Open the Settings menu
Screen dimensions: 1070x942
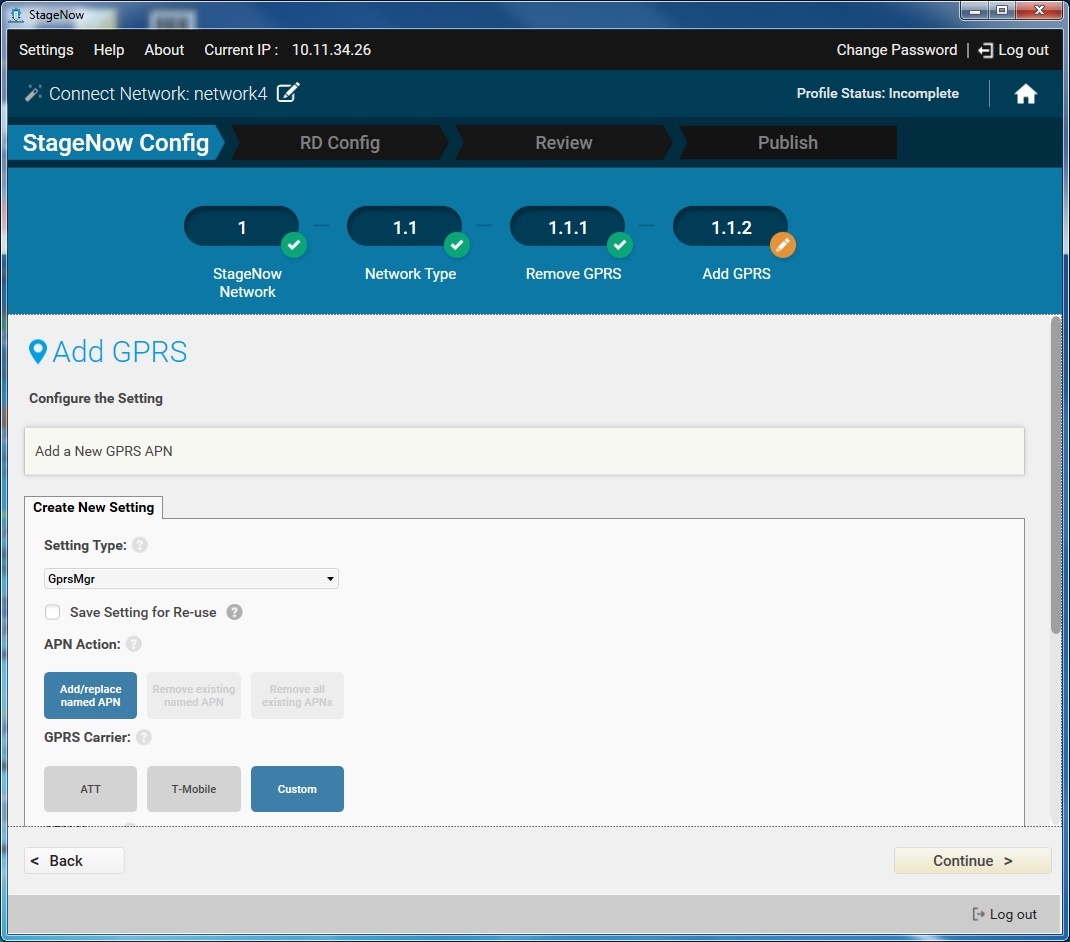tap(46, 50)
